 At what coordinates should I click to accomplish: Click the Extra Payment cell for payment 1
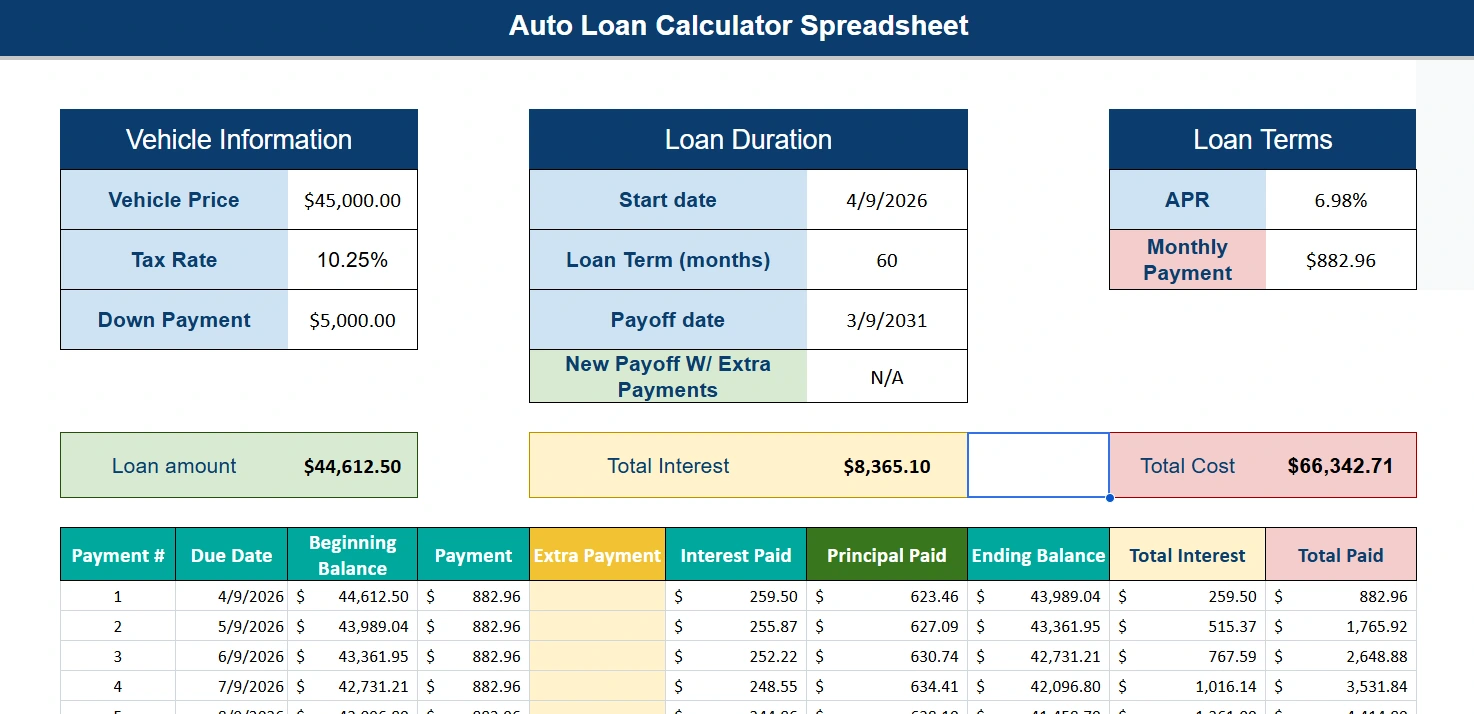tap(597, 595)
